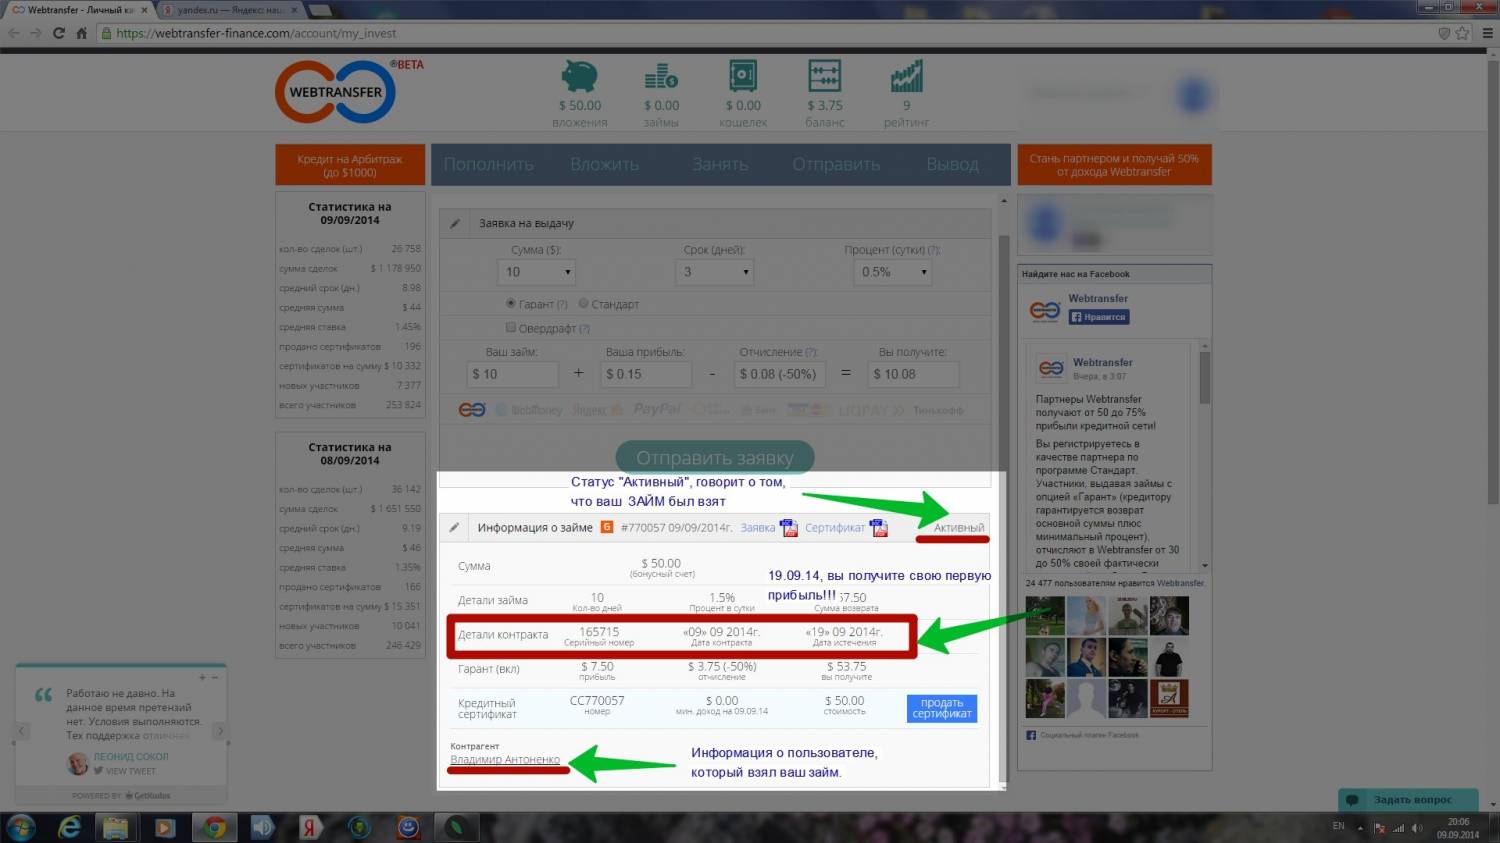Open the PDF icon next to Сертификат

pyautogui.click(x=878, y=527)
